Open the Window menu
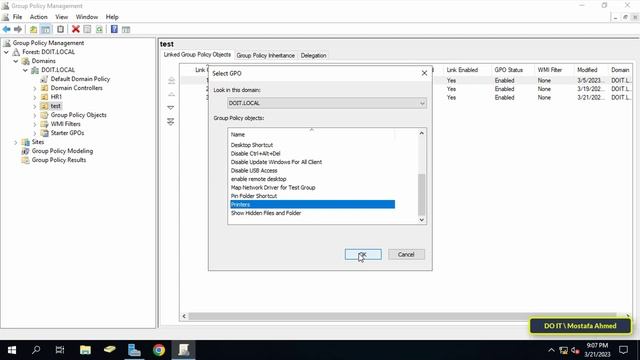The image size is (640, 360). coord(87,17)
